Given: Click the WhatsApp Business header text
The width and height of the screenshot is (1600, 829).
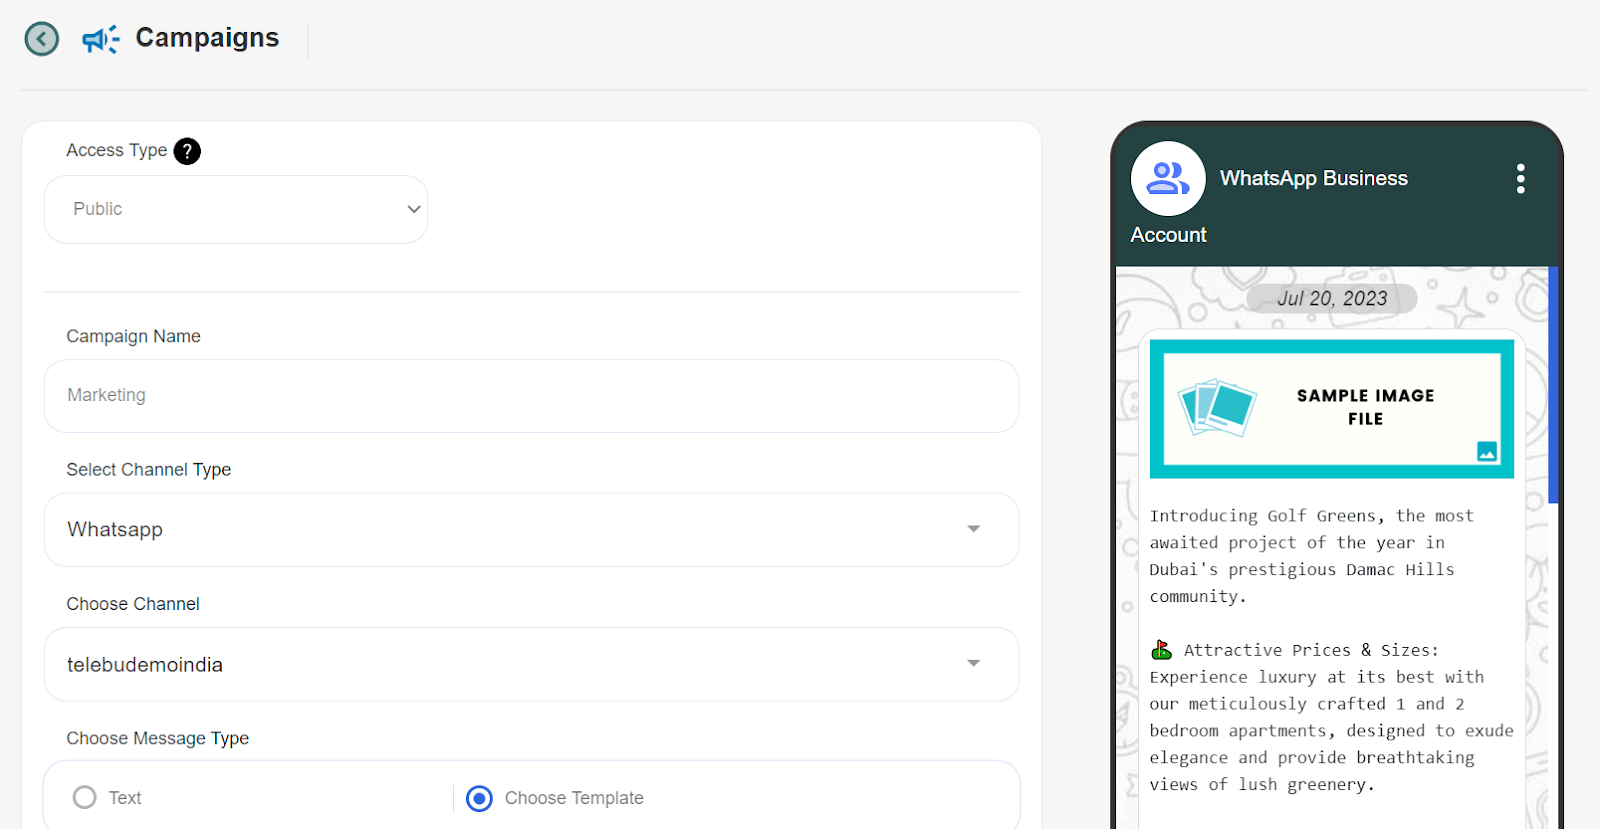Looking at the screenshot, I should coord(1313,178).
